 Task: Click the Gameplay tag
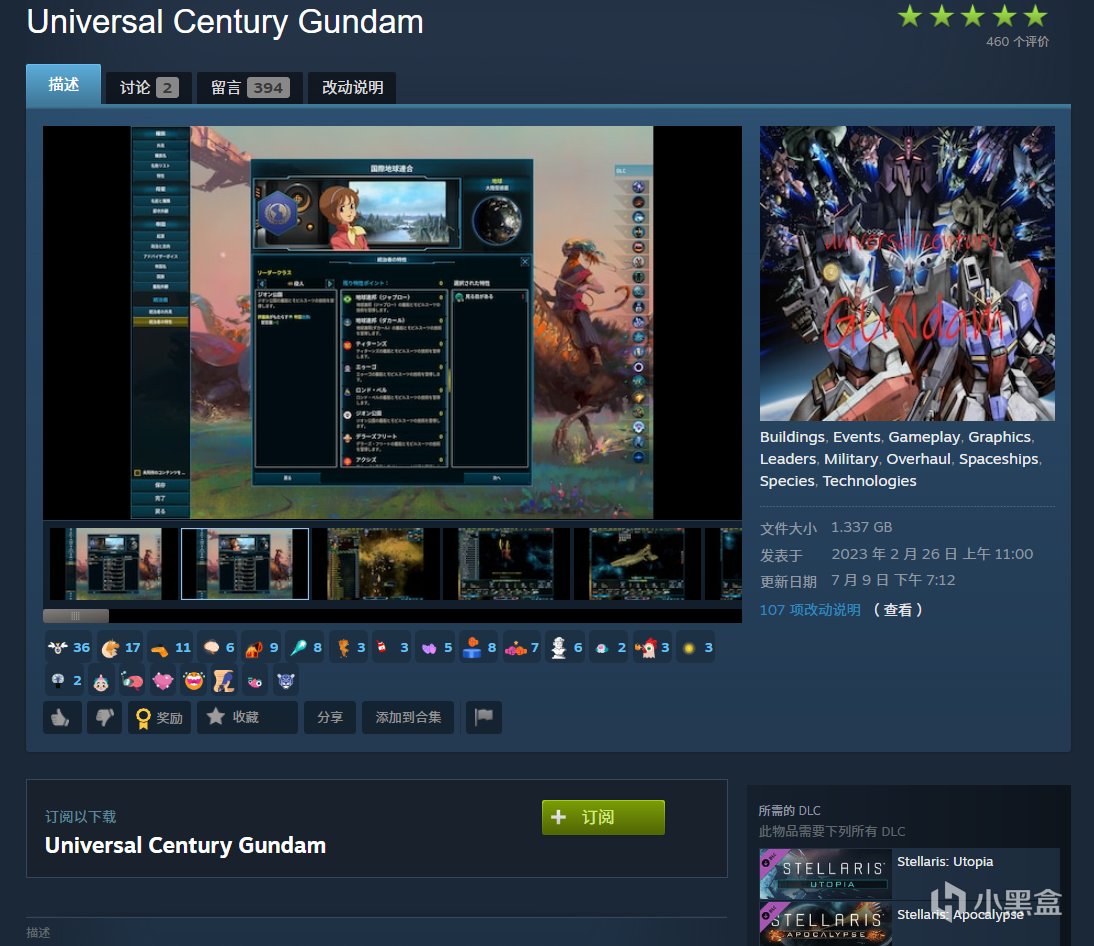click(x=924, y=437)
